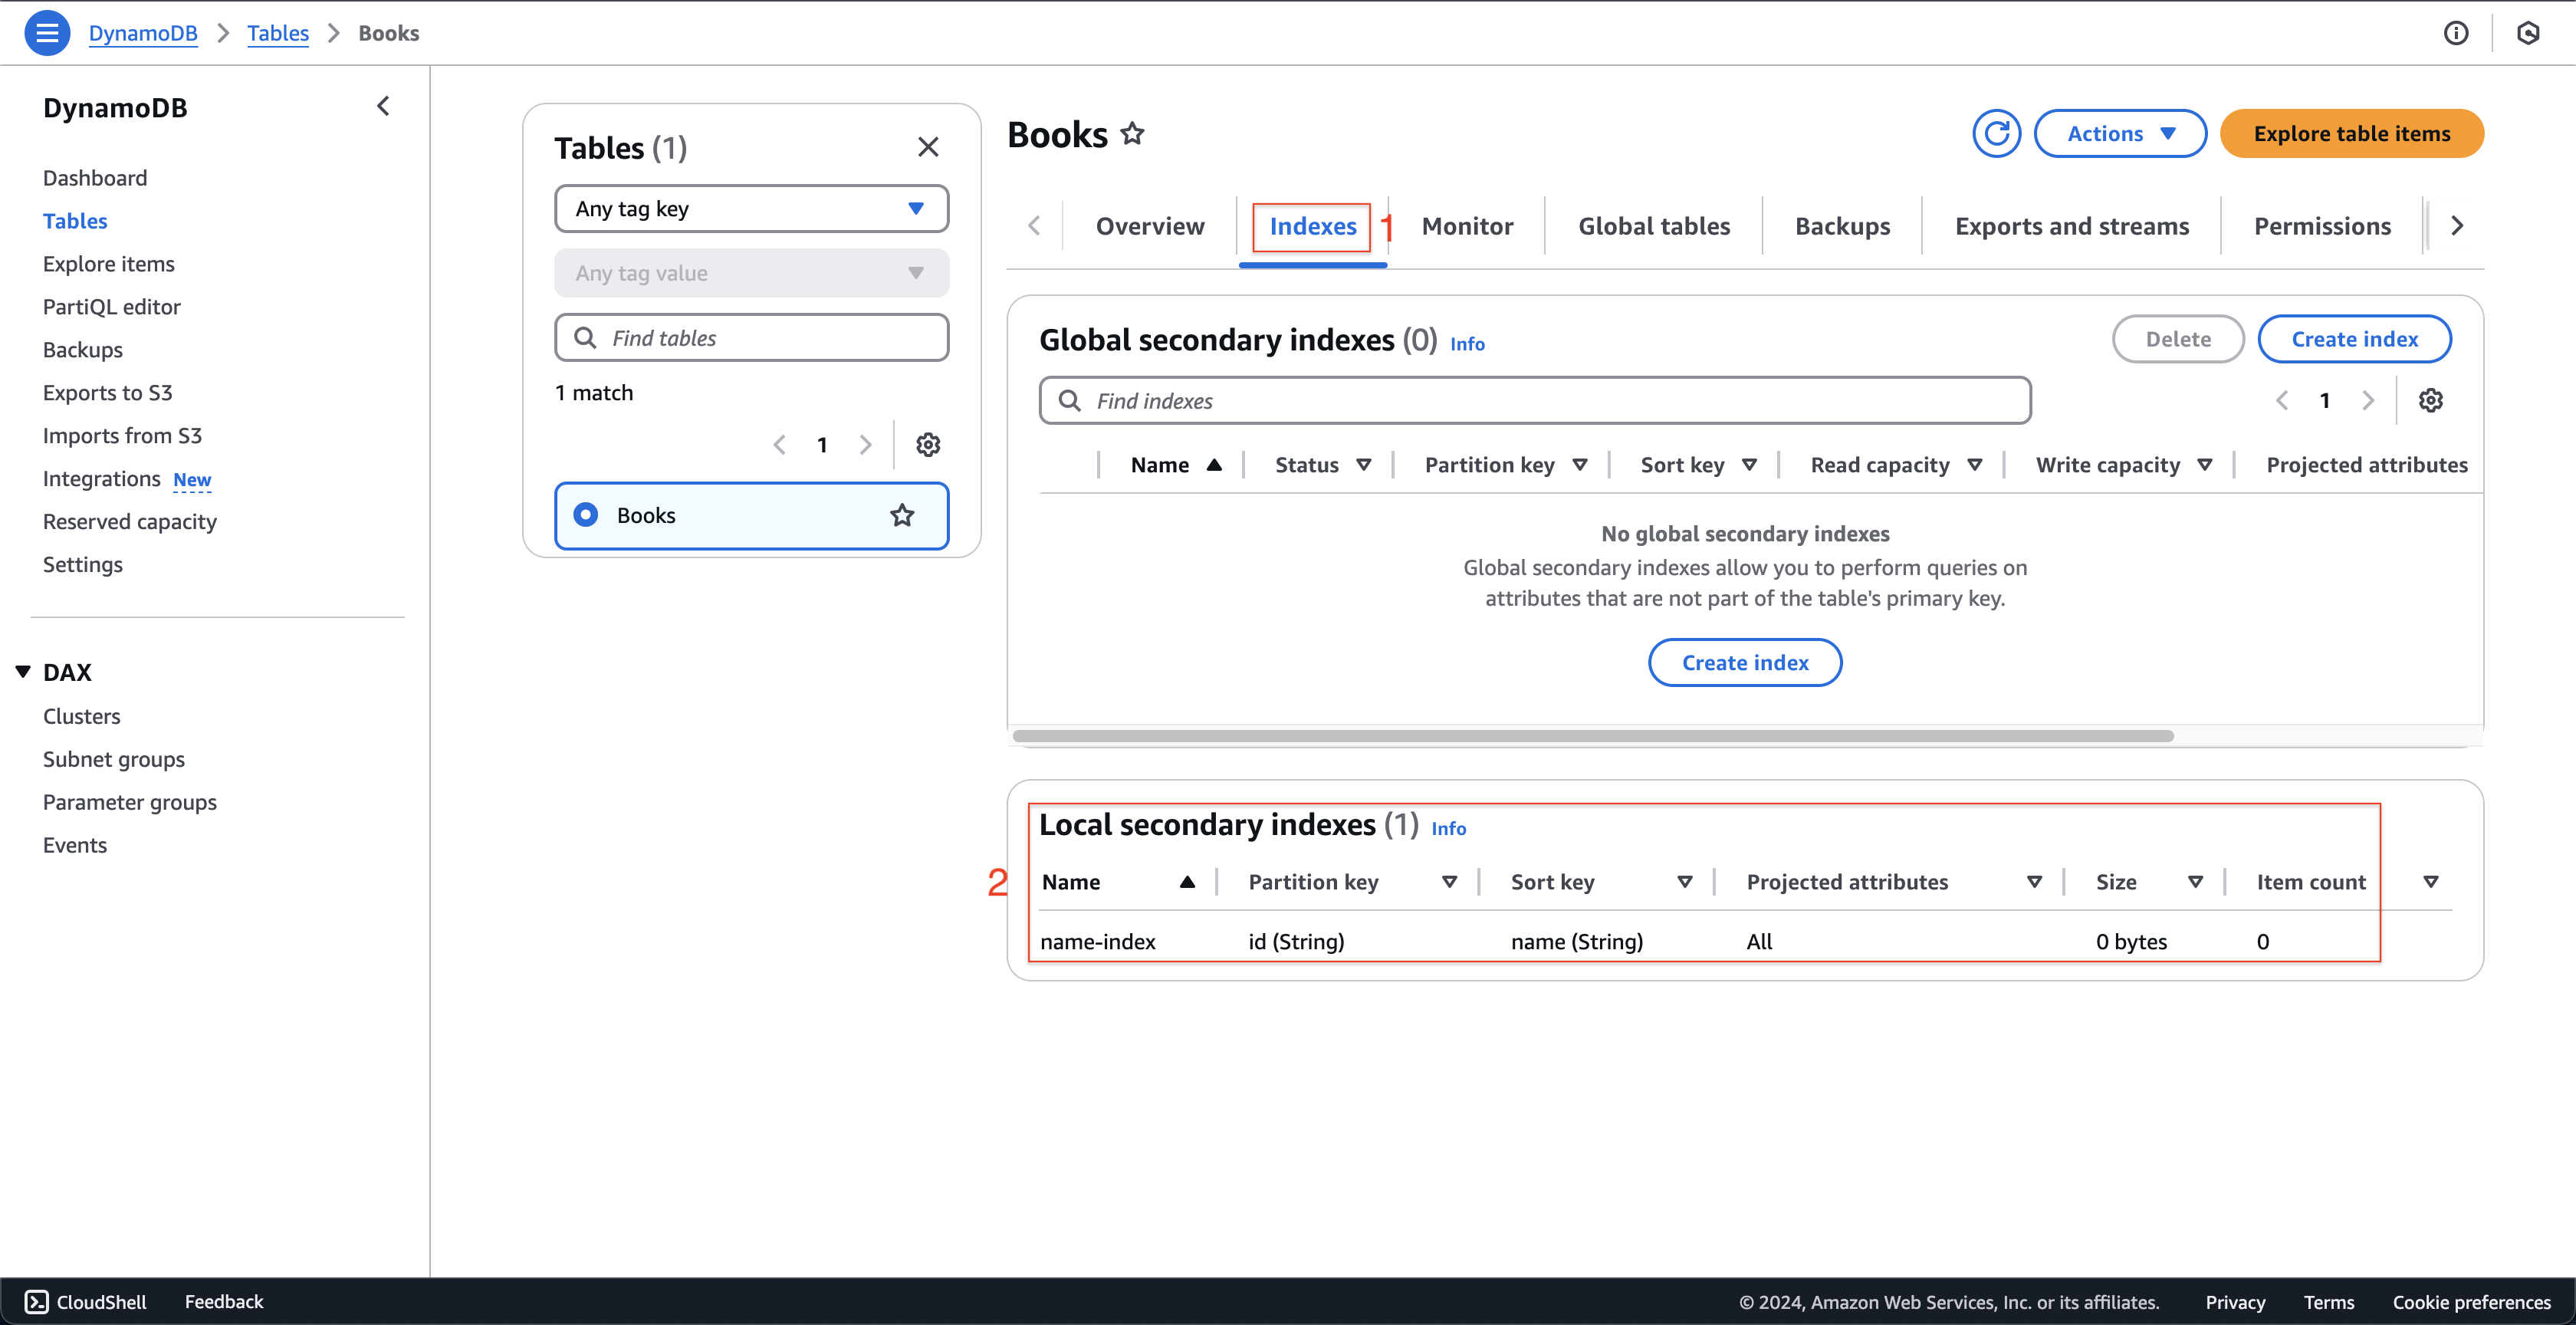
Task: Go to previous page of global indexes
Action: point(2282,400)
